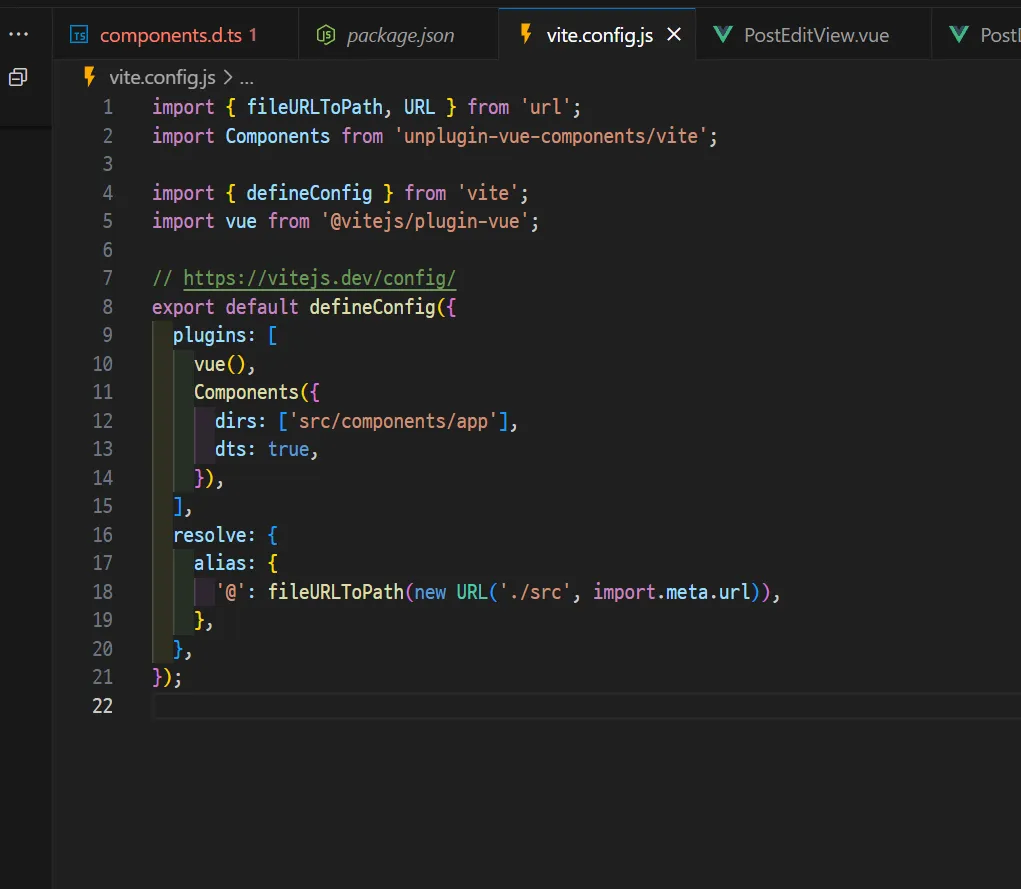Close the vite.config.js tab
The height and width of the screenshot is (889, 1021).
pos(674,34)
